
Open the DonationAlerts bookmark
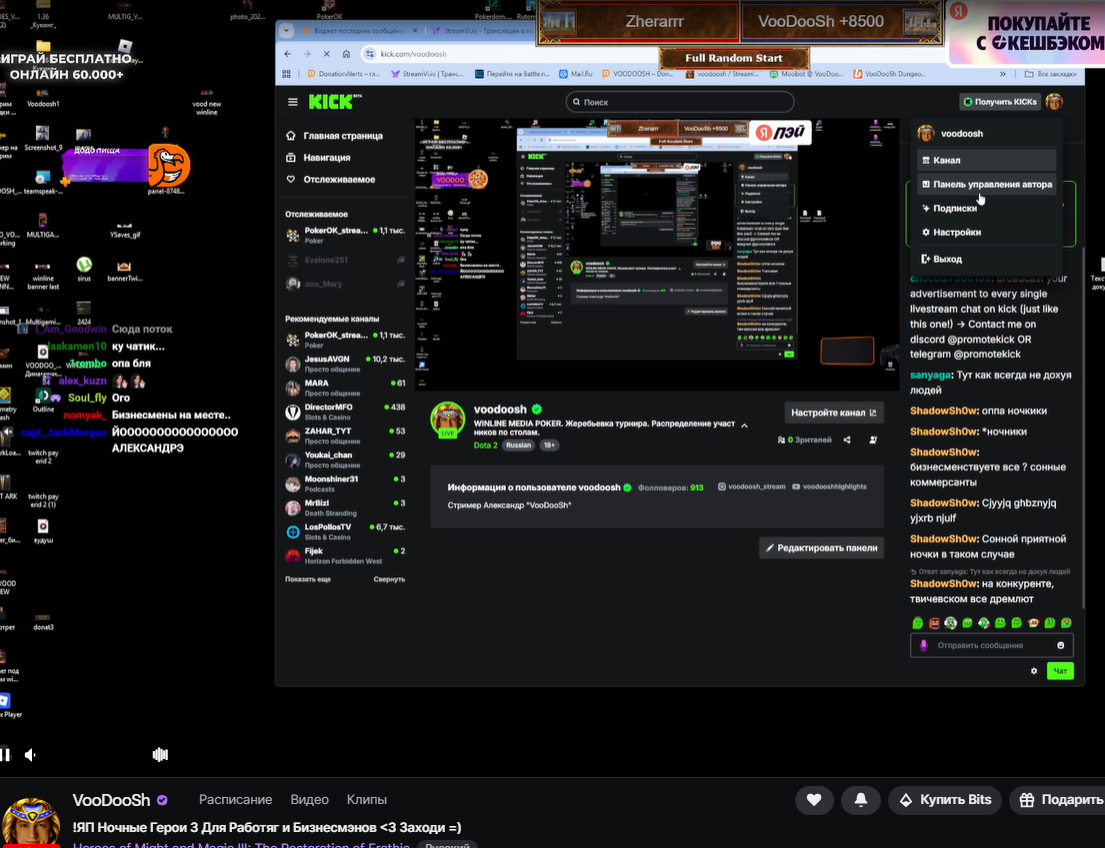[x=345, y=73]
